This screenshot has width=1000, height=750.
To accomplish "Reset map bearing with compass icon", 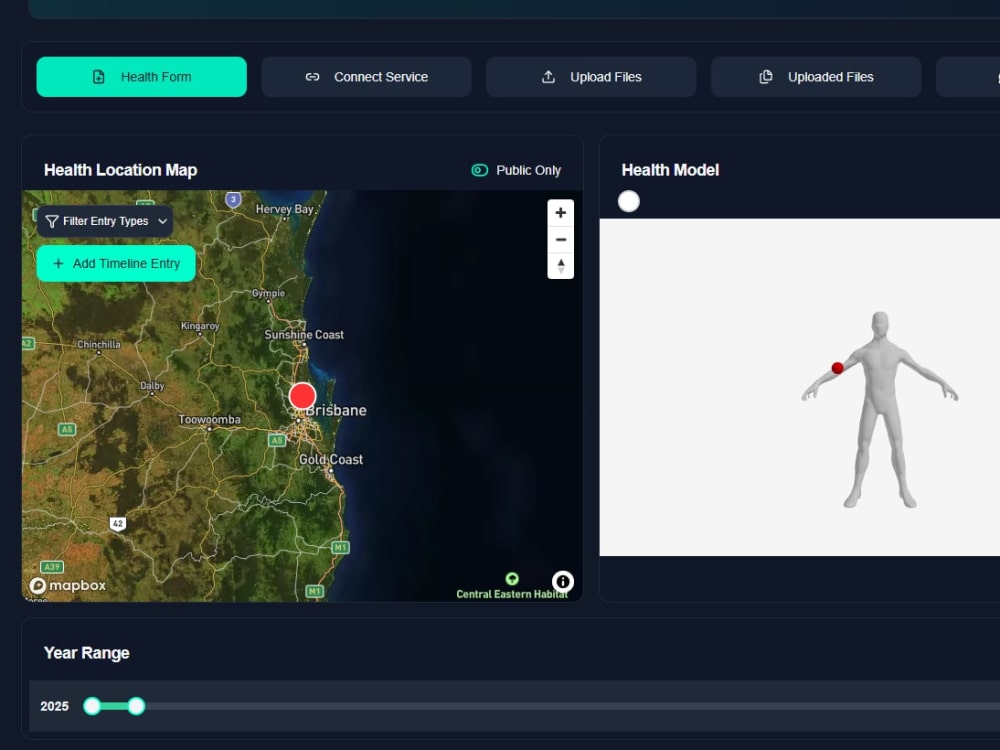I will click(561, 266).
